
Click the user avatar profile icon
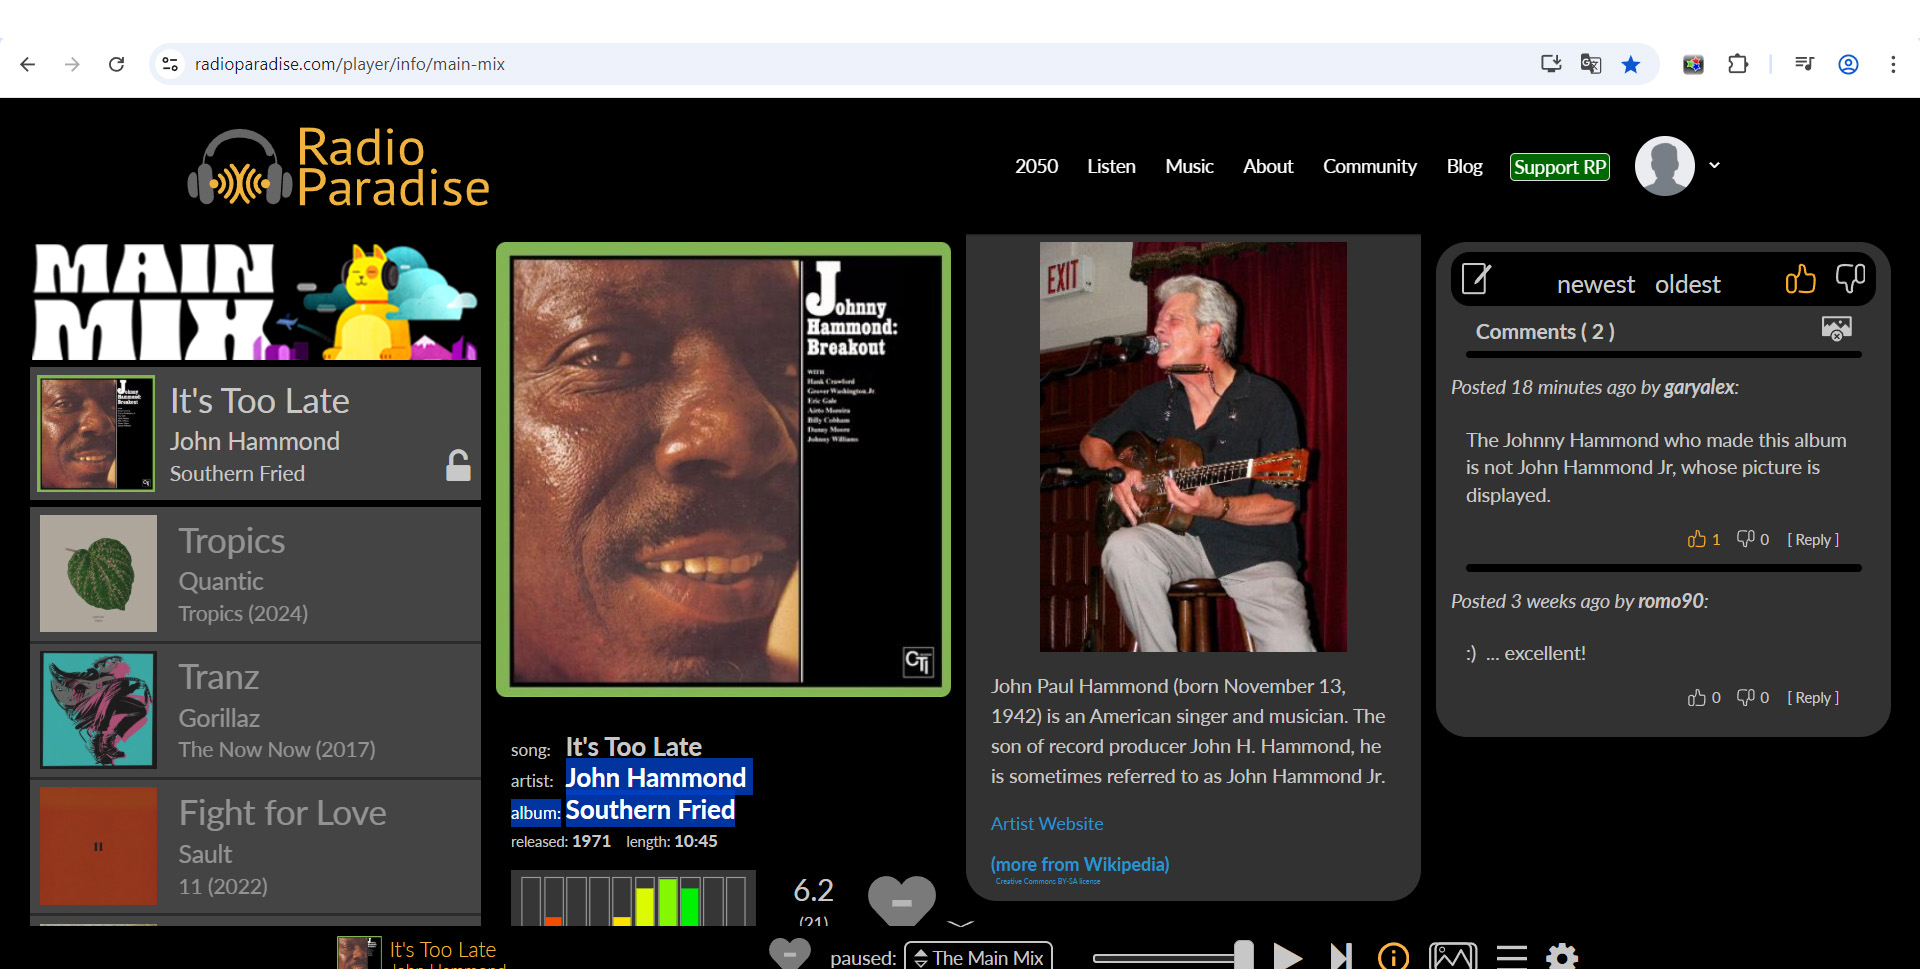(x=1664, y=166)
